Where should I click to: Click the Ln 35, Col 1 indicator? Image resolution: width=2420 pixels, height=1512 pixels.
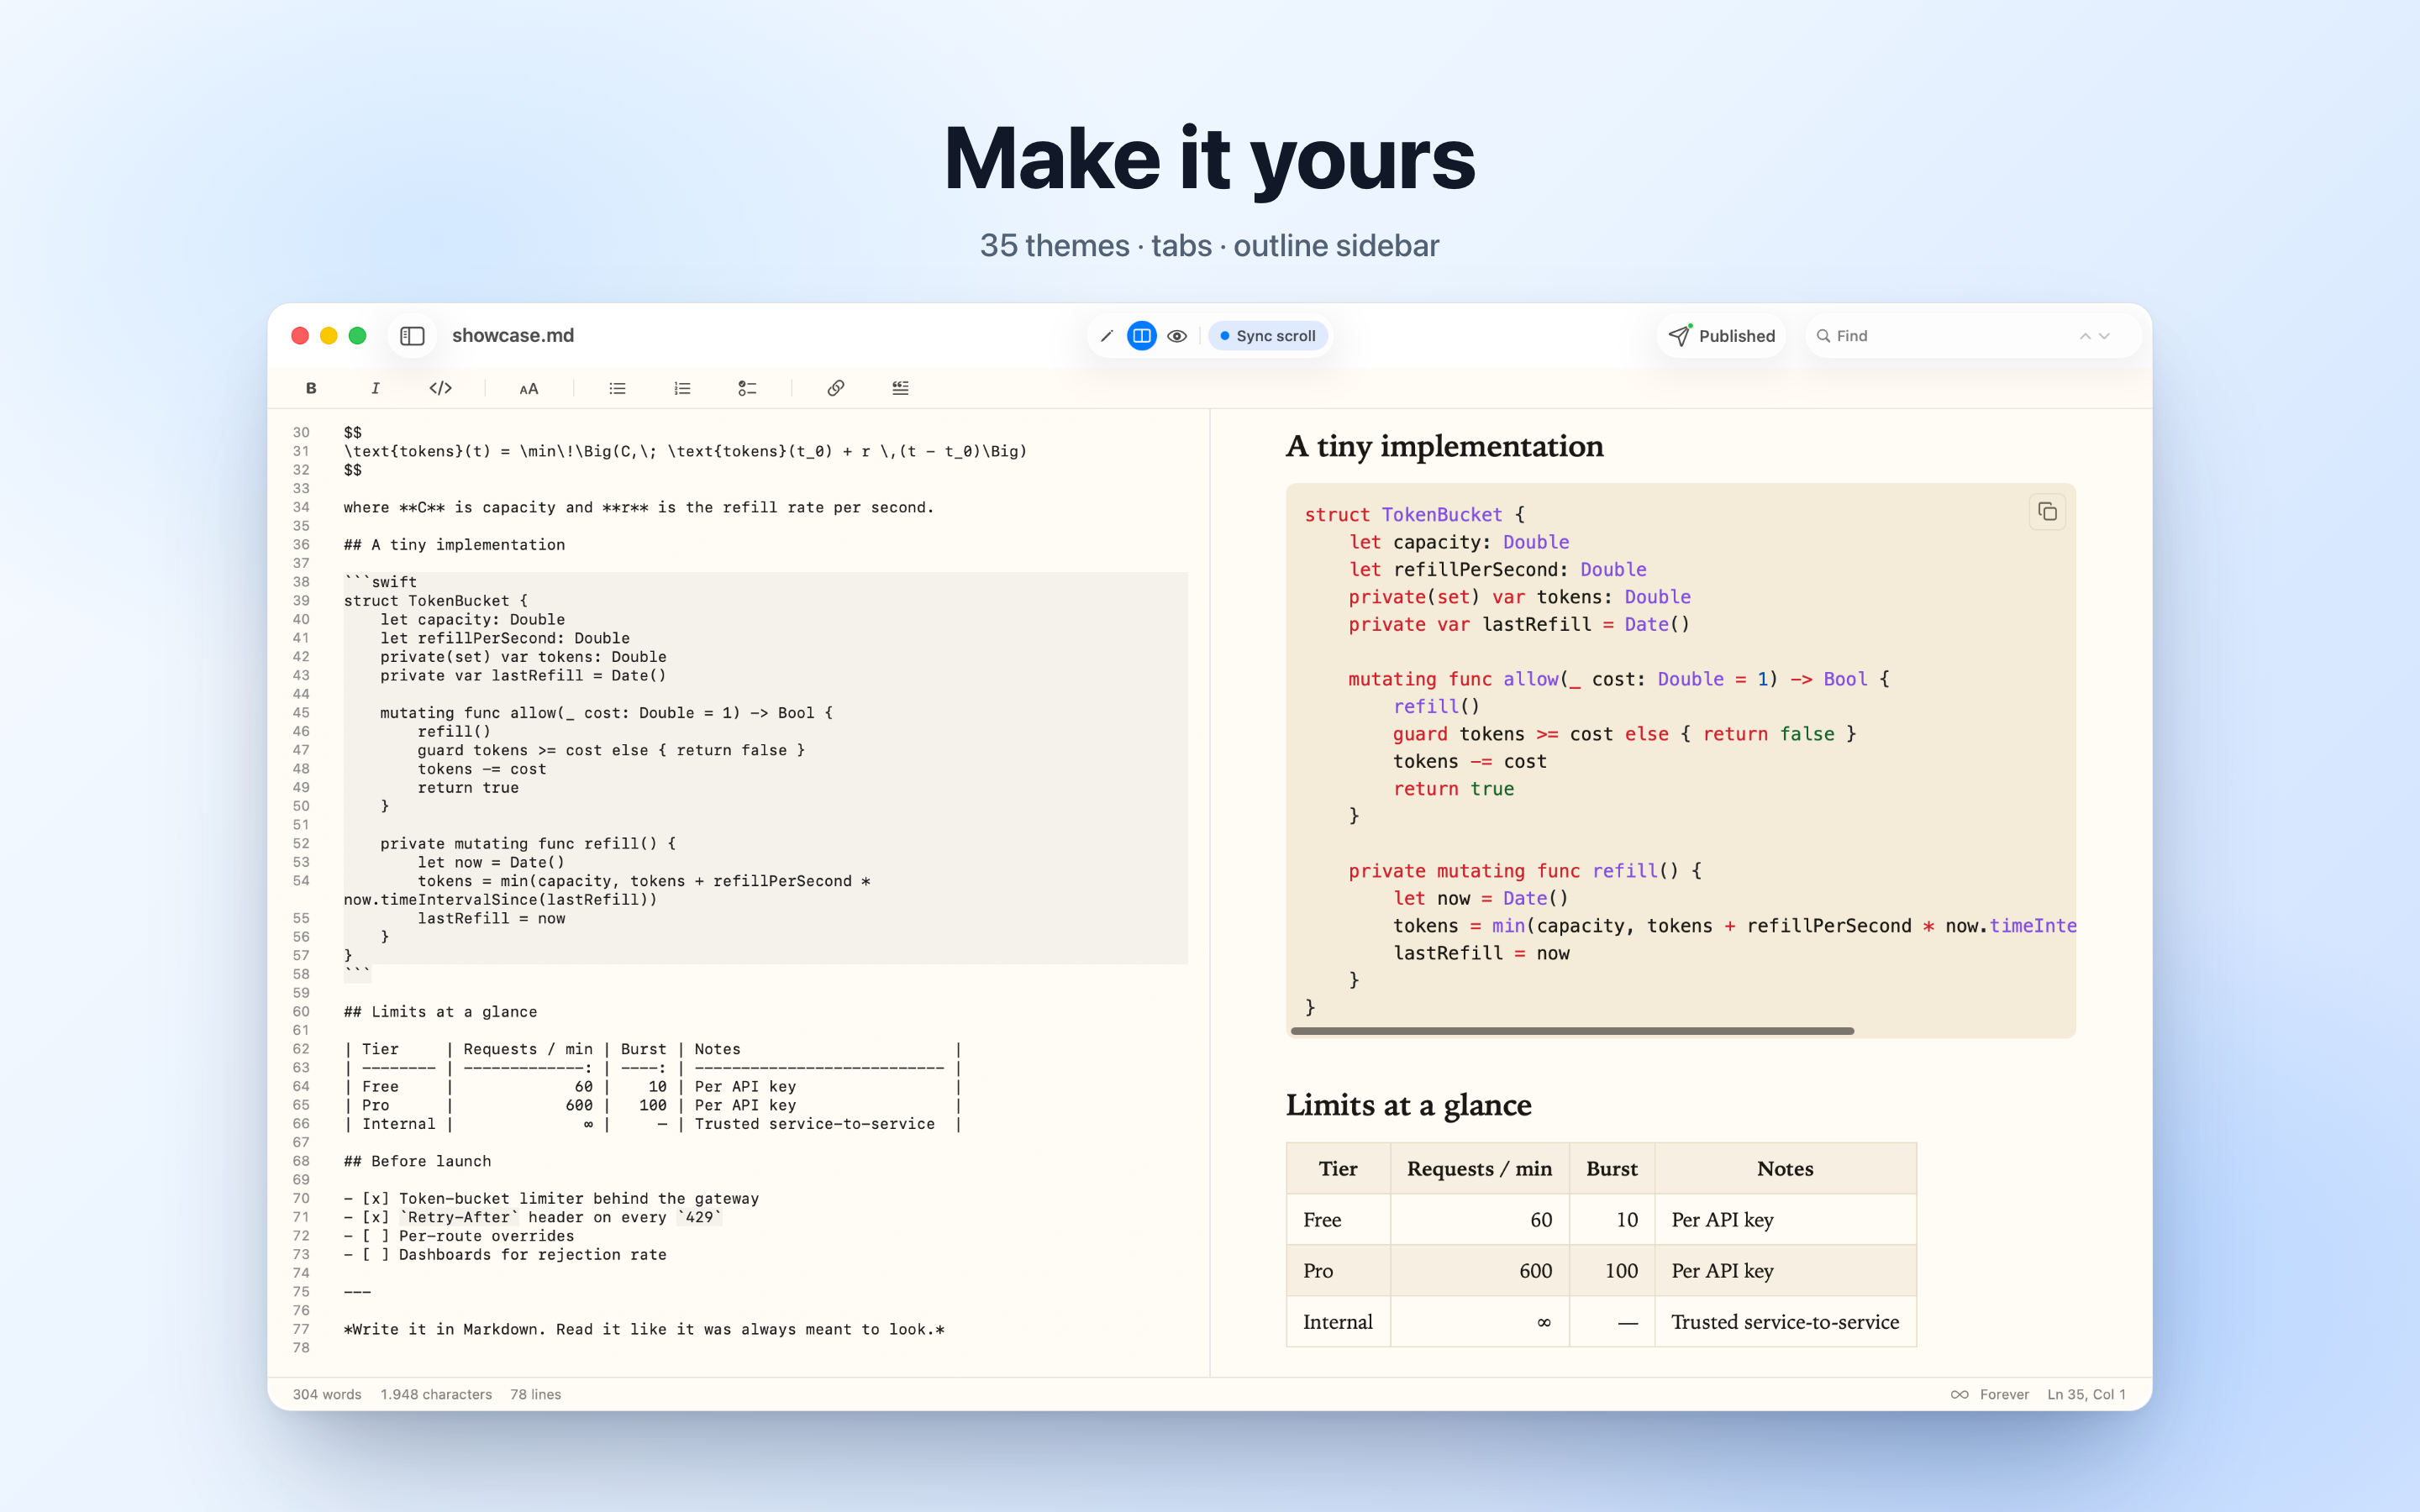2086,1394
